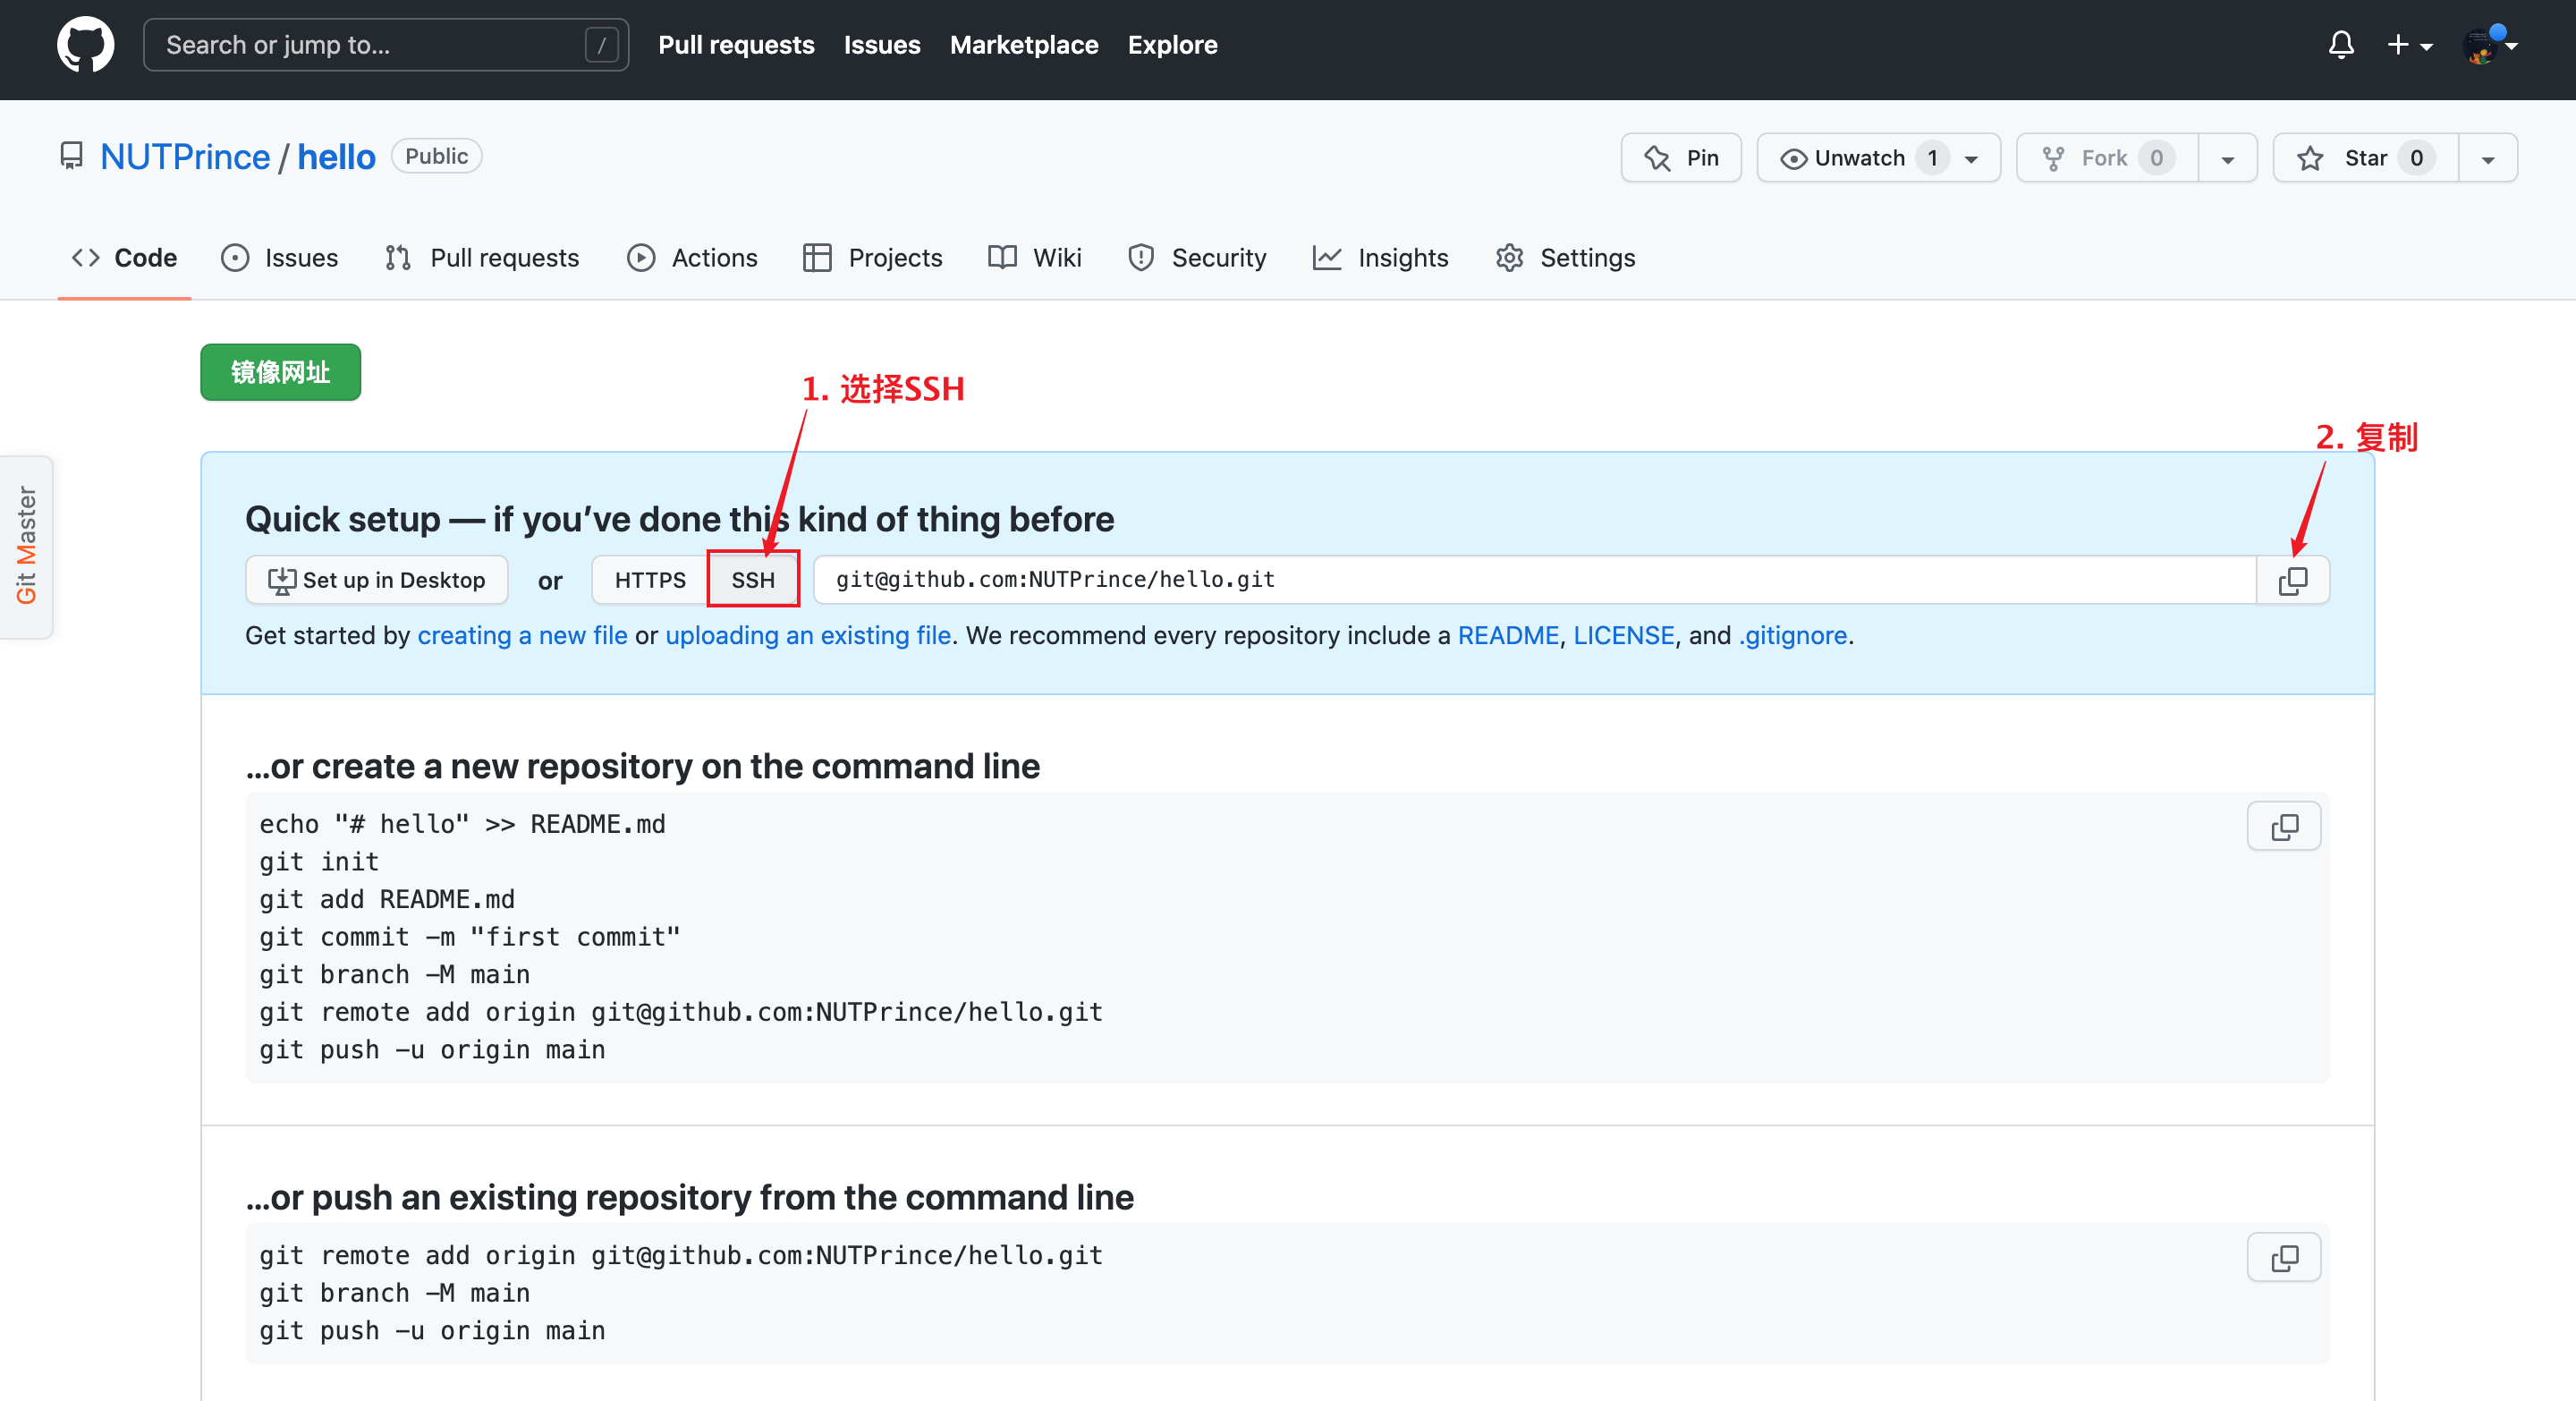
Task: Open the notifications bell
Action: coord(2340,45)
